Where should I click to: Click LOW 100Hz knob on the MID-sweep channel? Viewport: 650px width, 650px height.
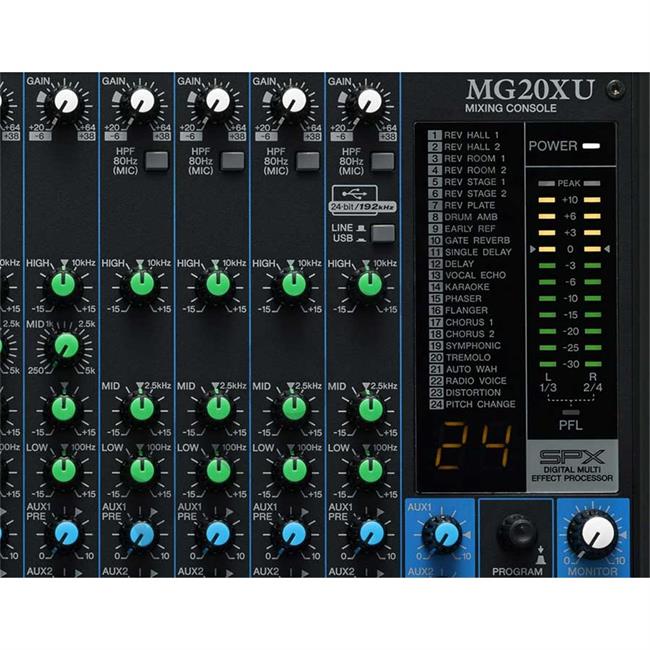pyautogui.click(x=63, y=470)
